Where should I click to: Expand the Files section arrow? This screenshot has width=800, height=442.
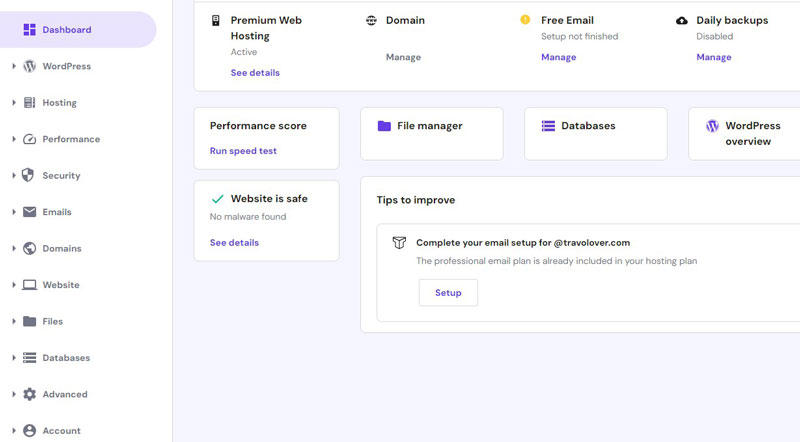tap(13, 321)
